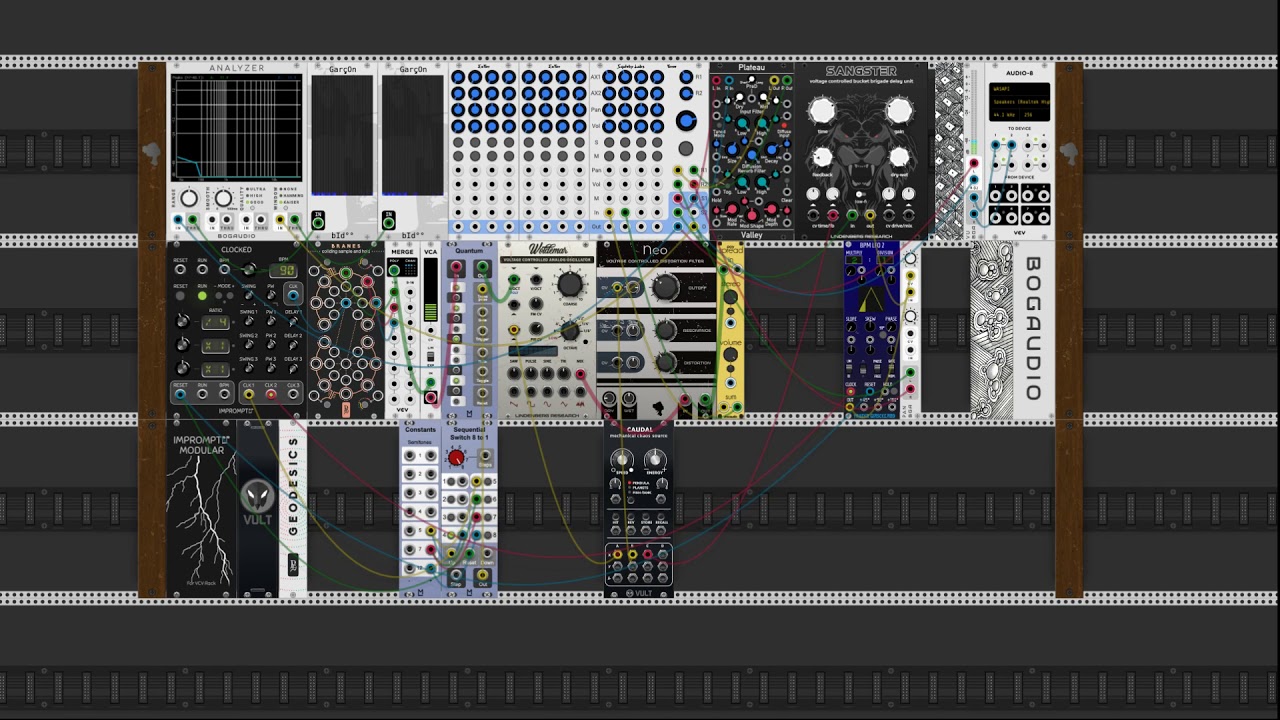The height and width of the screenshot is (720, 1280).
Task: Turn the COARSE knob on Woldemar oscillator
Action: pyautogui.click(x=570, y=284)
